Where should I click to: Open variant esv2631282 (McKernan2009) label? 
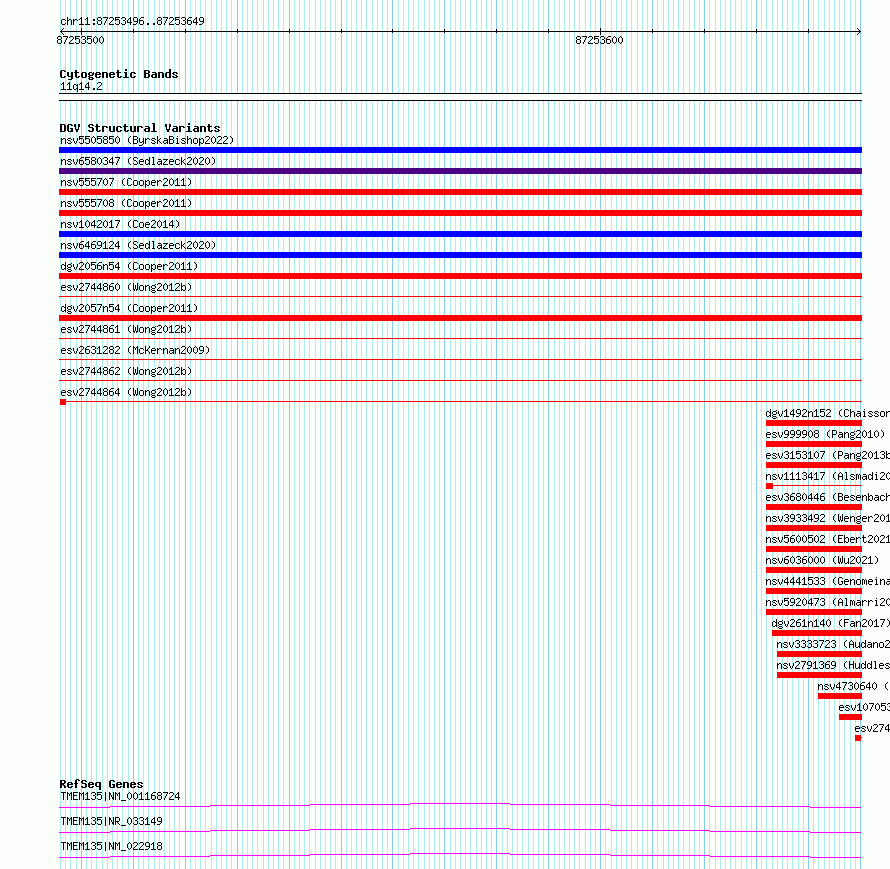click(x=135, y=350)
